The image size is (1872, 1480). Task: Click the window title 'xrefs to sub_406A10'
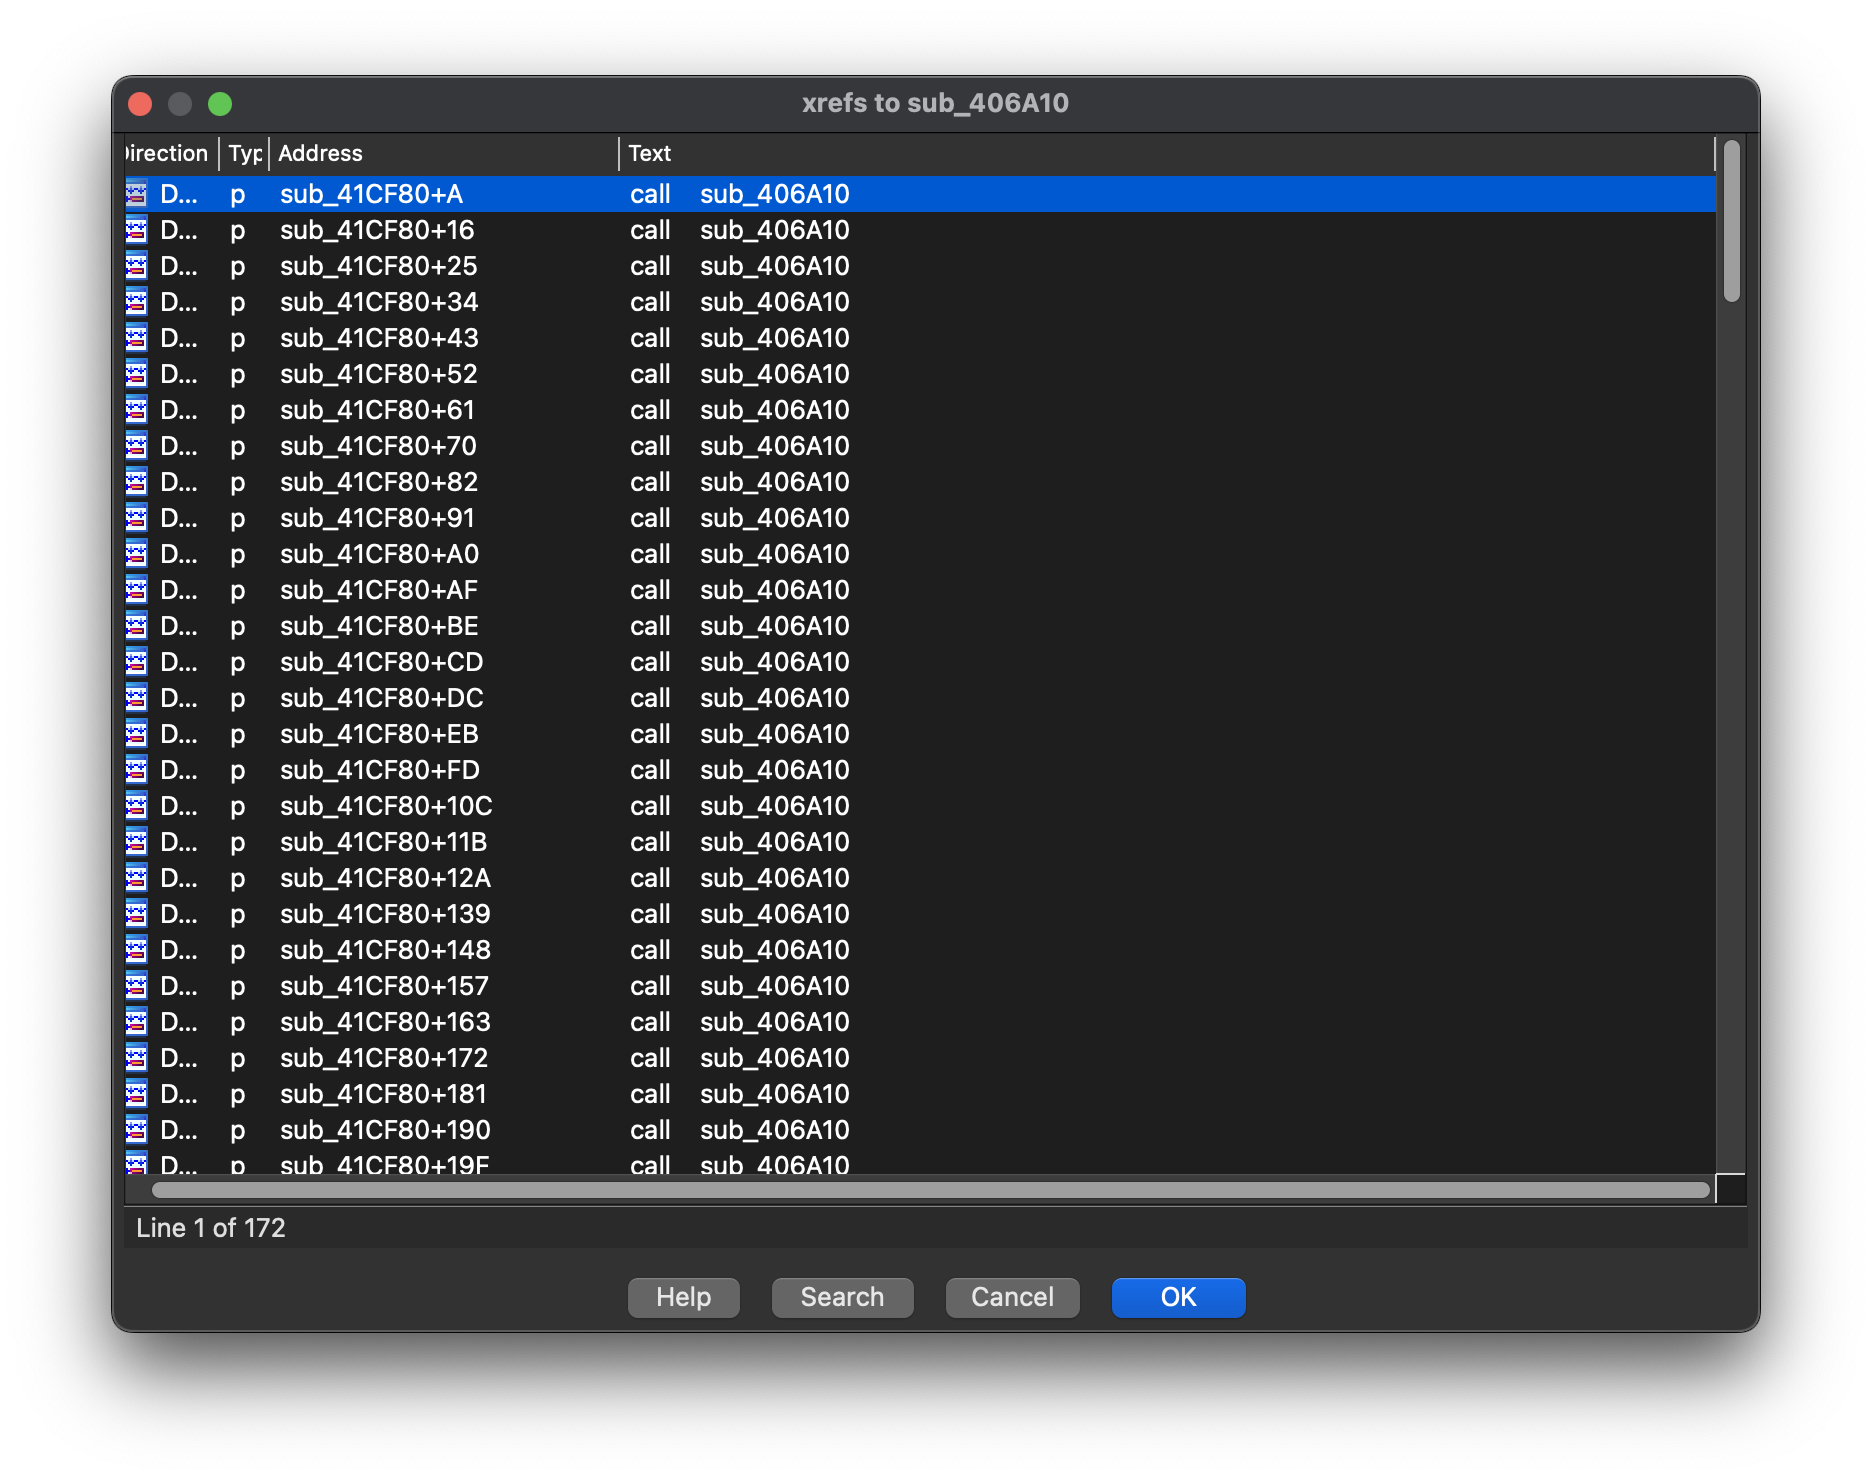tap(935, 103)
